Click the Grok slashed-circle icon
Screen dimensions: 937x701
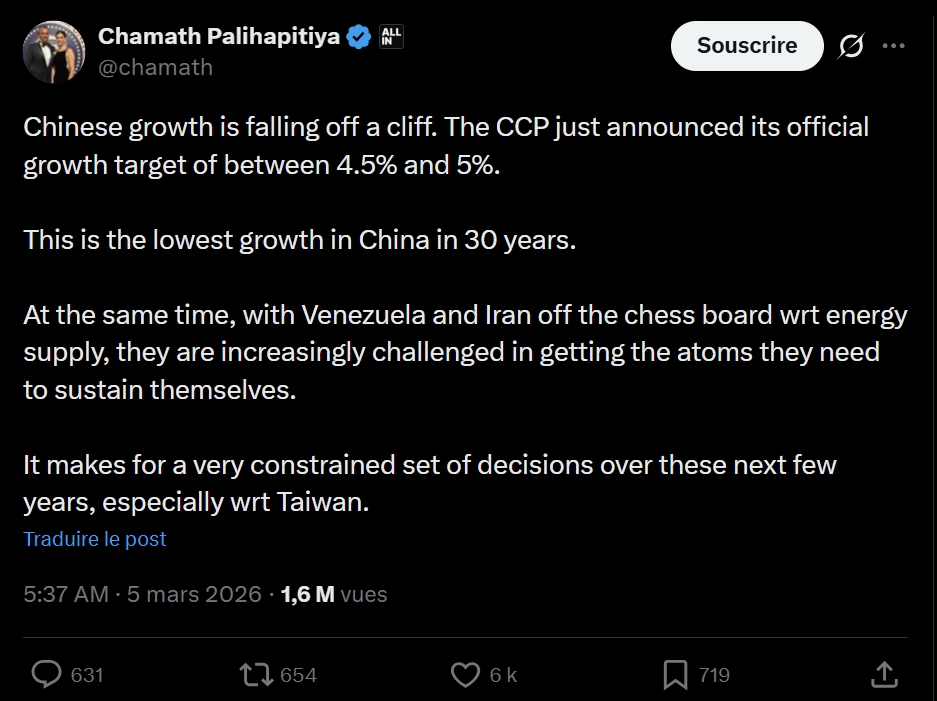pos(851,46)
